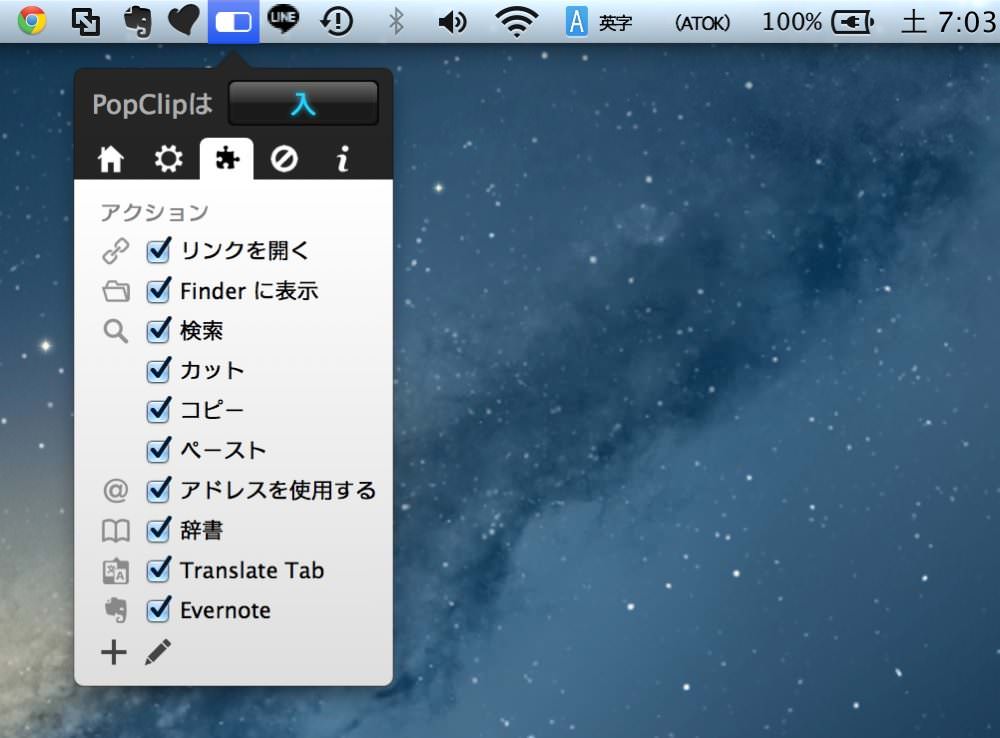1000x738 pixels.
Task: Toggle the Translate Tab checkbox
Action: 158,570
